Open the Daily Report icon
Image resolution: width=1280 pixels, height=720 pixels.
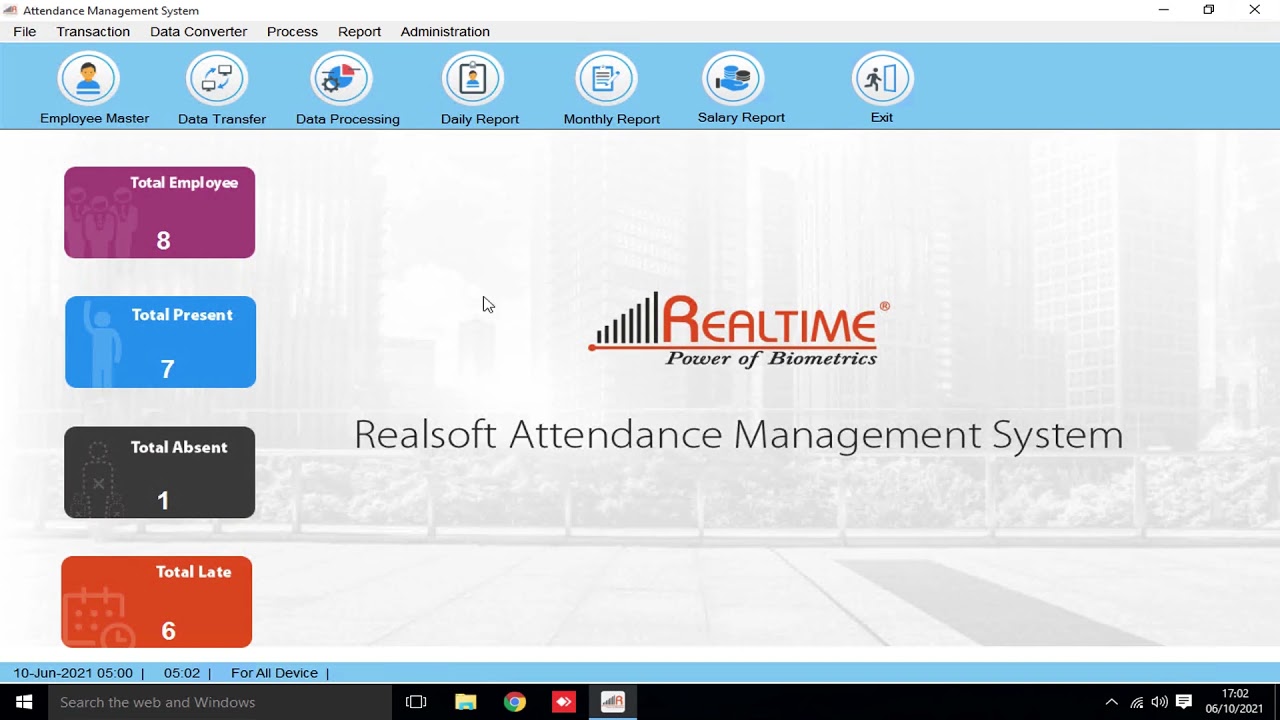[x=473, y=79]
